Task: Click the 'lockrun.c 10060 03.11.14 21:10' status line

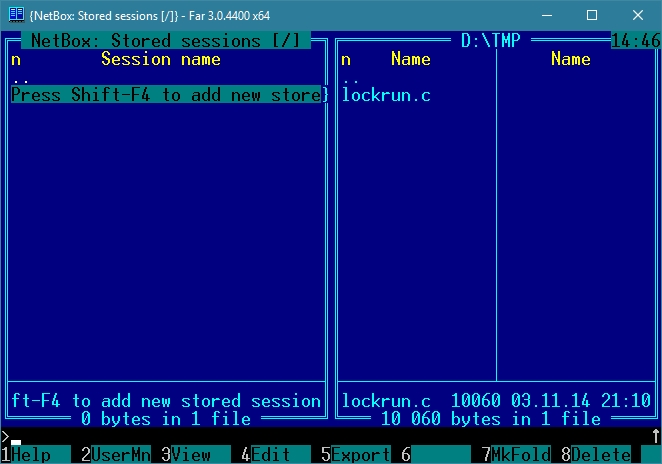Action: [496, 401]
